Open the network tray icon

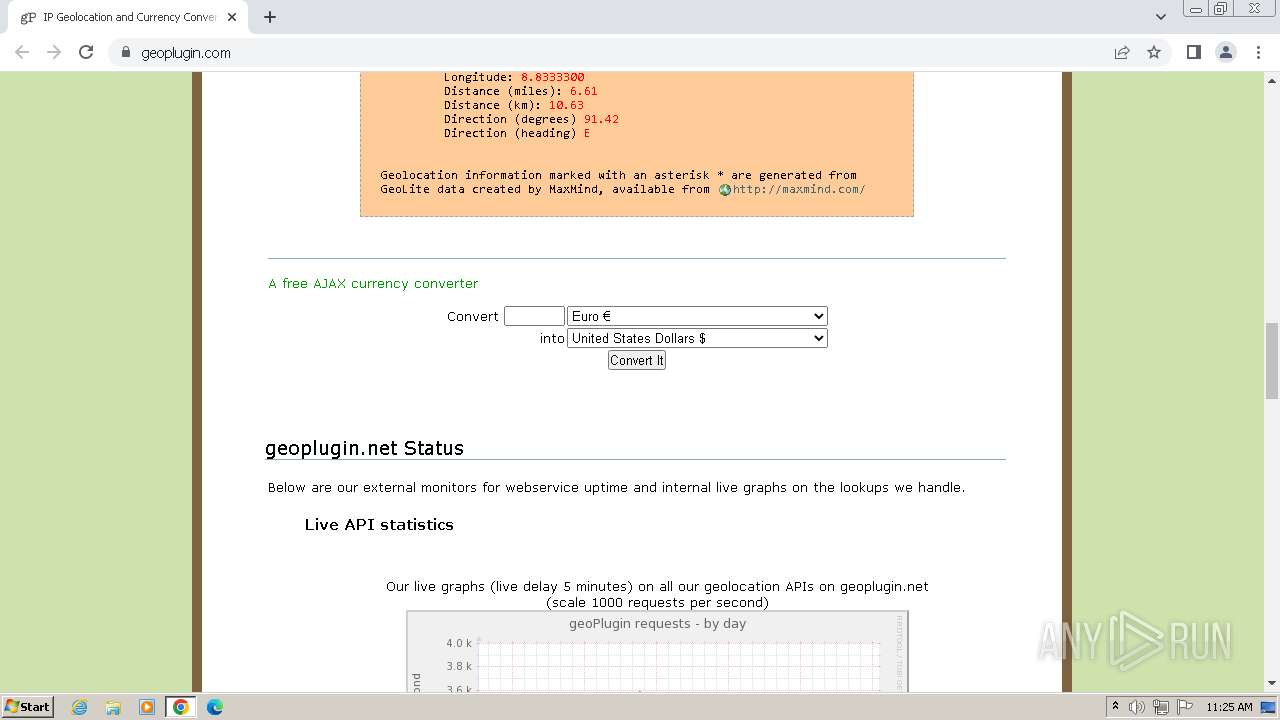1161,707
